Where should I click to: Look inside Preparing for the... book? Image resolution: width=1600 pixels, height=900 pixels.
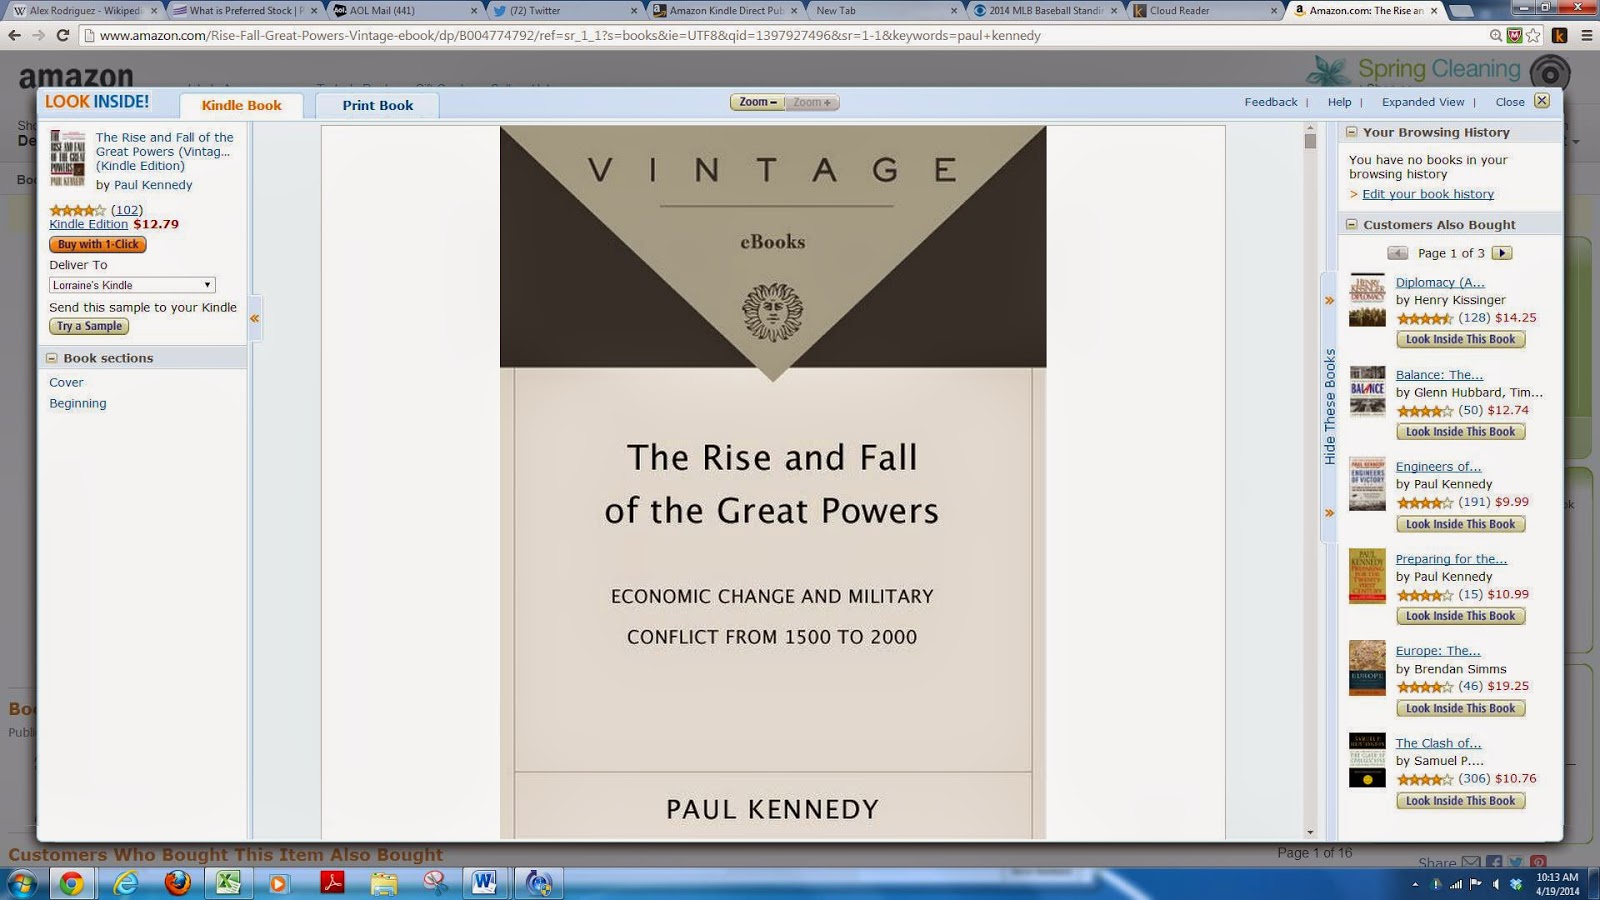pos(1460,616)
